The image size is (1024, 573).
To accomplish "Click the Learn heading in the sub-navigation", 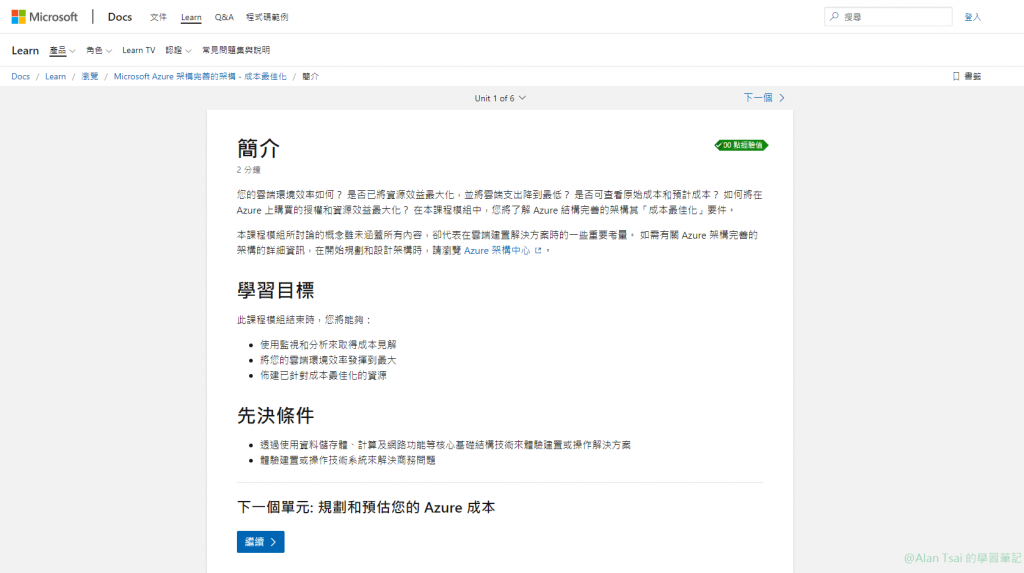I will [25, 50].
